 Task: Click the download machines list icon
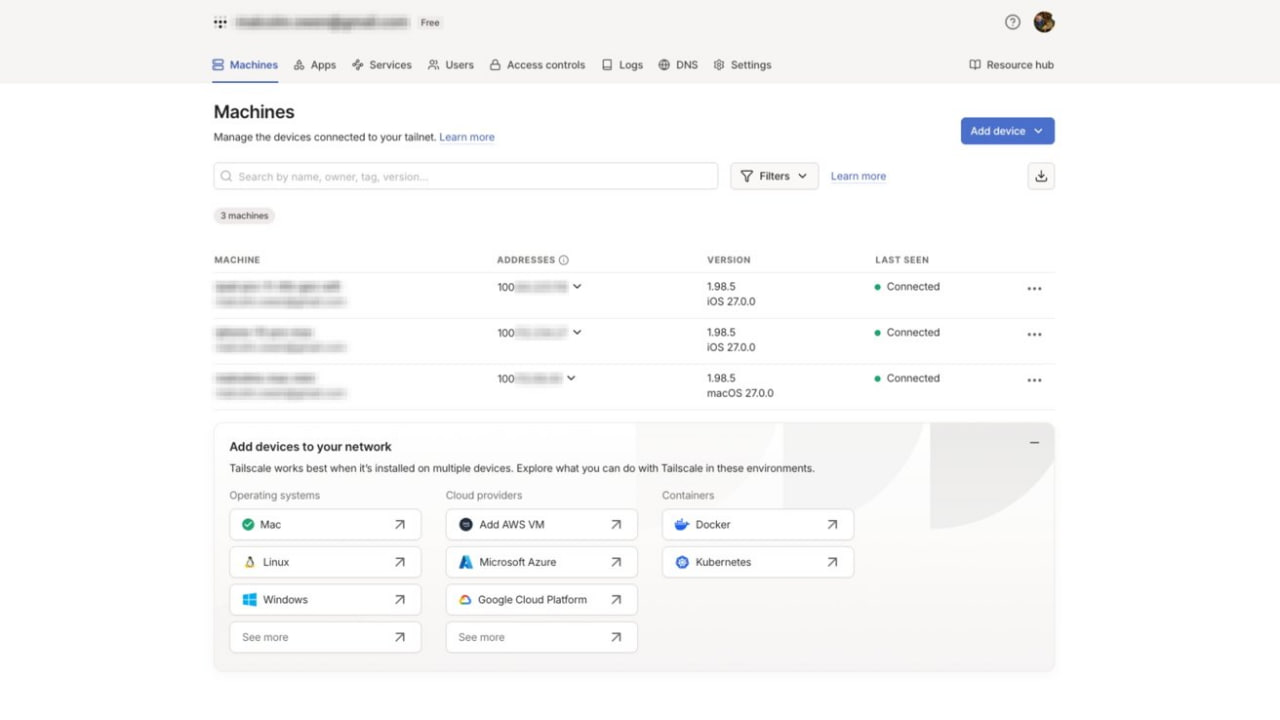pos(1041,176)
